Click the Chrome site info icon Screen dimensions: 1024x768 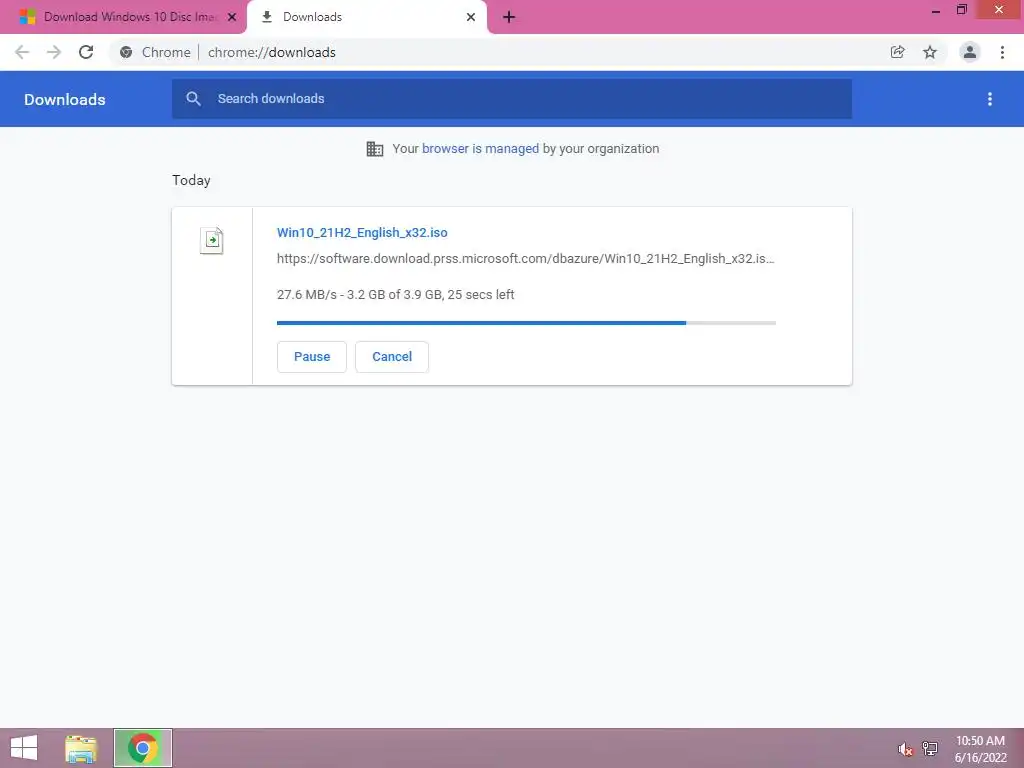point(126,52)
